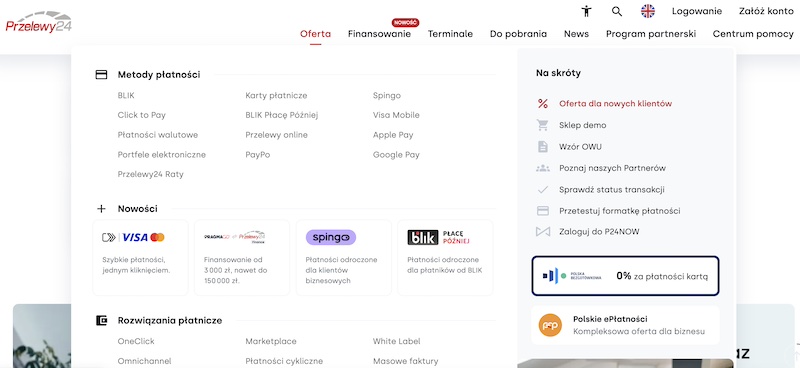Open the Click to Pay link
Image resolution: width=800 pixels, height=368 pixels.
(x=141, y=115)
